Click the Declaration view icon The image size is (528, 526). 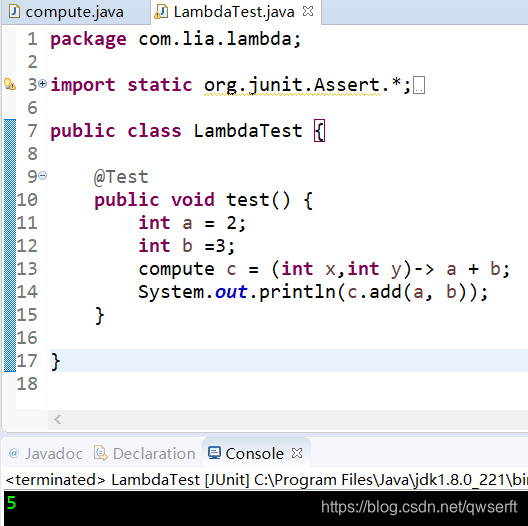(x=100, y=453)
